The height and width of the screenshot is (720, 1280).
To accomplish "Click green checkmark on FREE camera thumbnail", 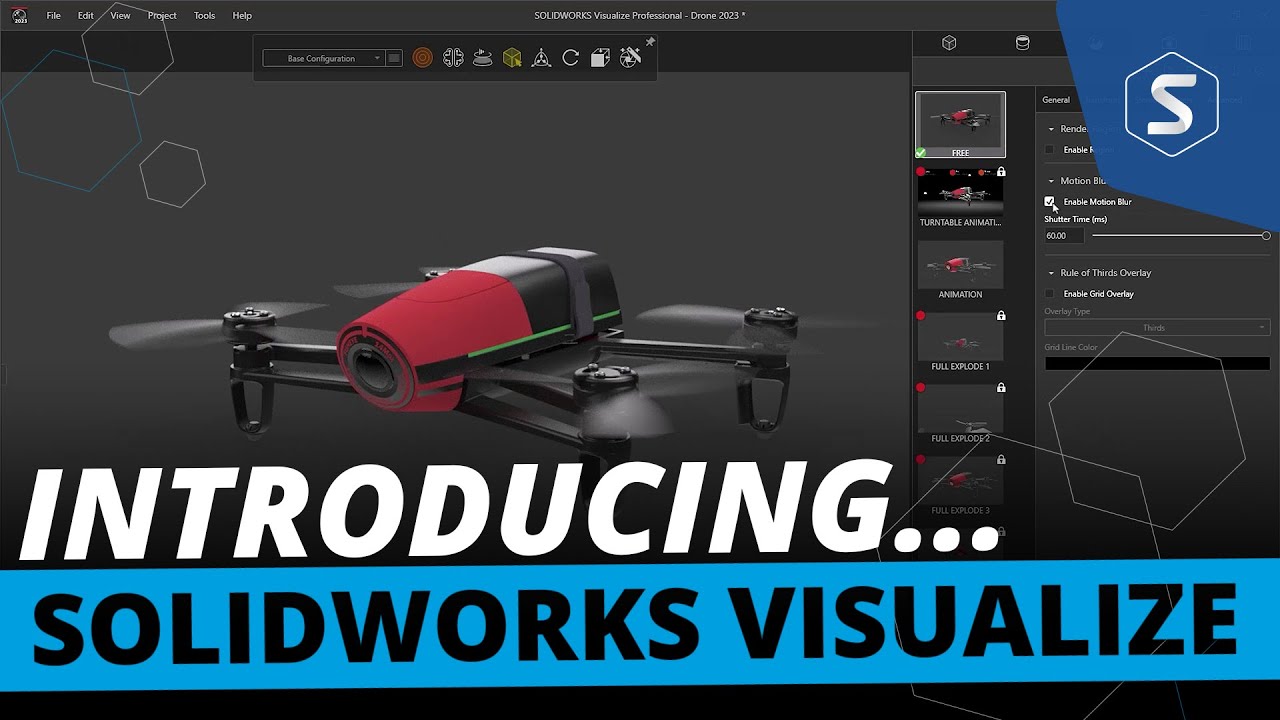I will [x=921, y=153].
